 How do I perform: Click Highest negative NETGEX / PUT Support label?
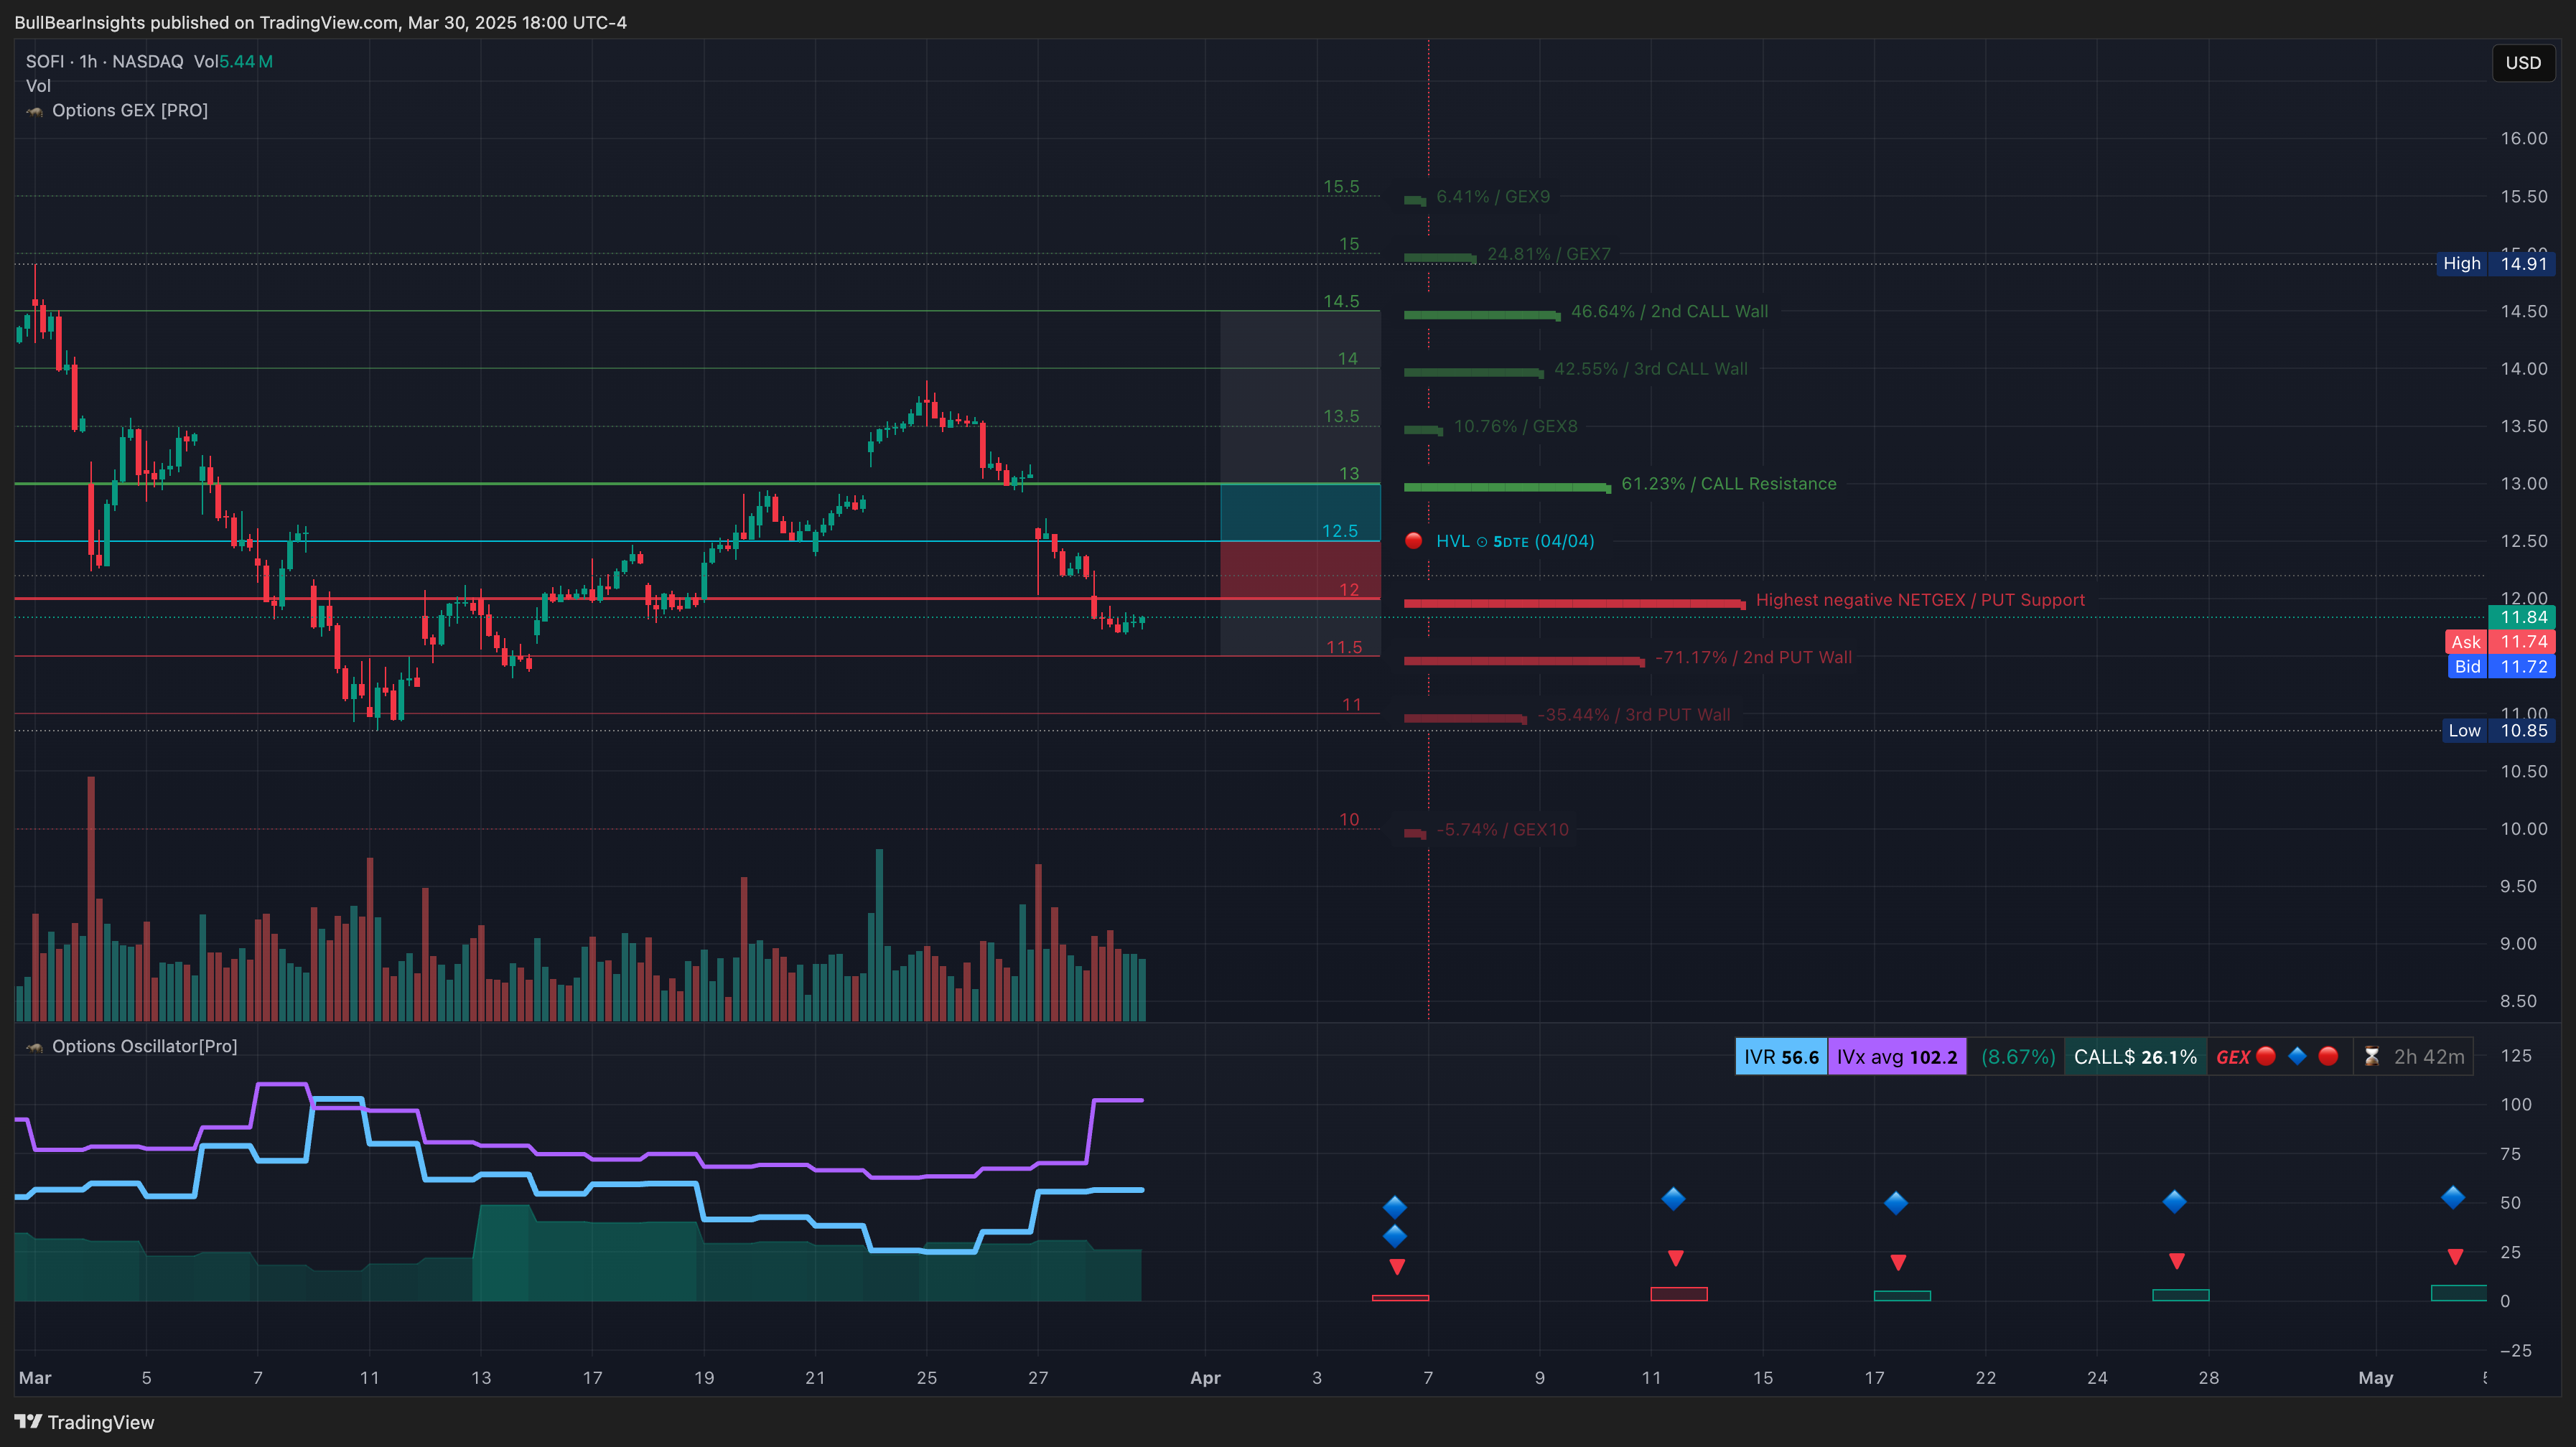[1920, 600]
